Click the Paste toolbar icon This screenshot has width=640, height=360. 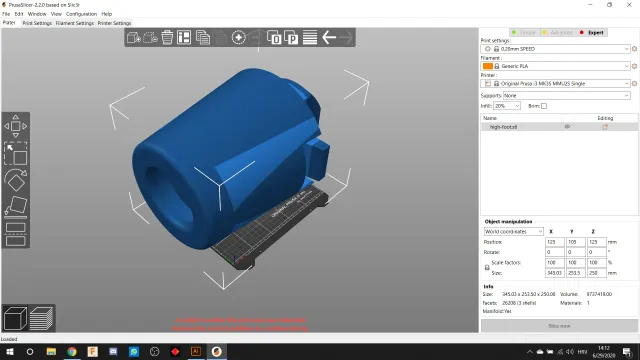point(220,38)
